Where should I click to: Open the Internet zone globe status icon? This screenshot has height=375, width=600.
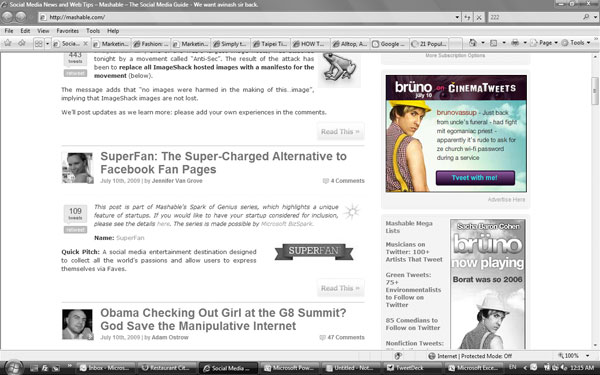[432, 356]
